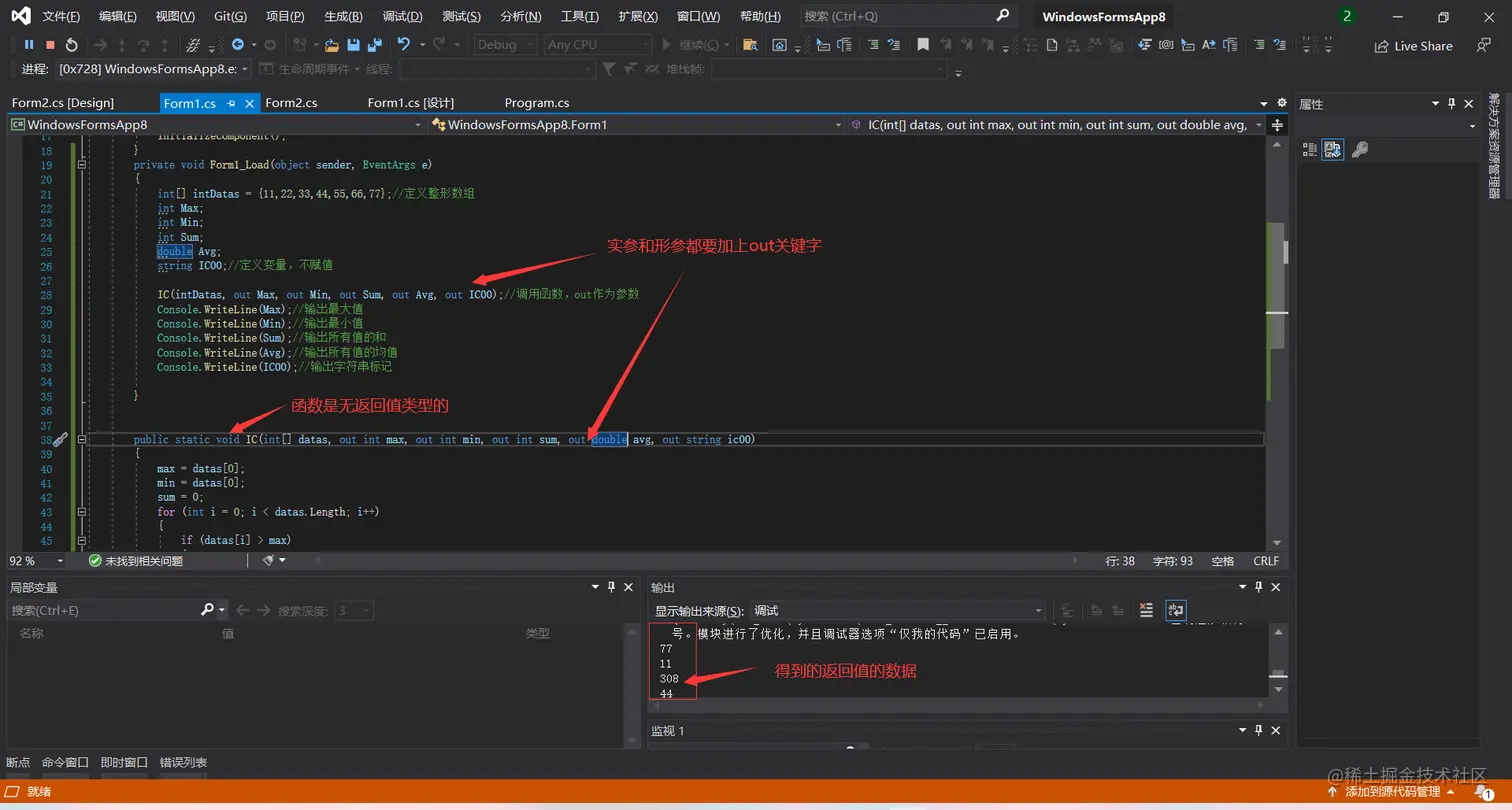Open the WindowsFormsApp8 project scope dropdown
Screen dimensions: 1512x810
(217, 125)
